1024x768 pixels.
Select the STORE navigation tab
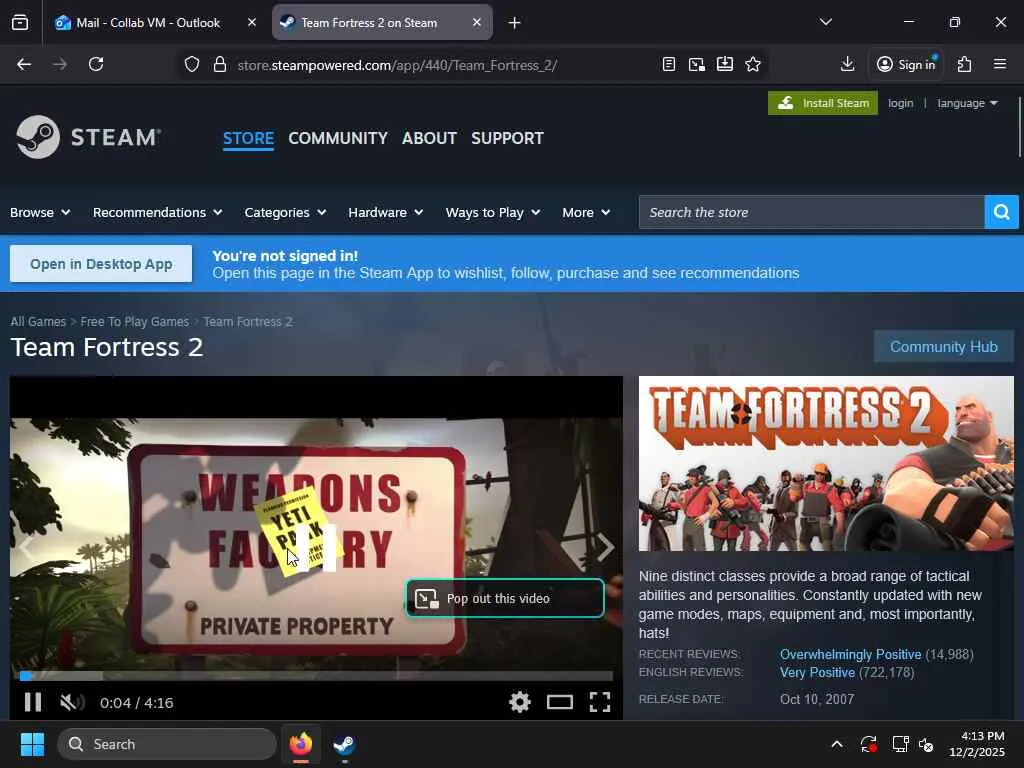[x=248, y=138]
